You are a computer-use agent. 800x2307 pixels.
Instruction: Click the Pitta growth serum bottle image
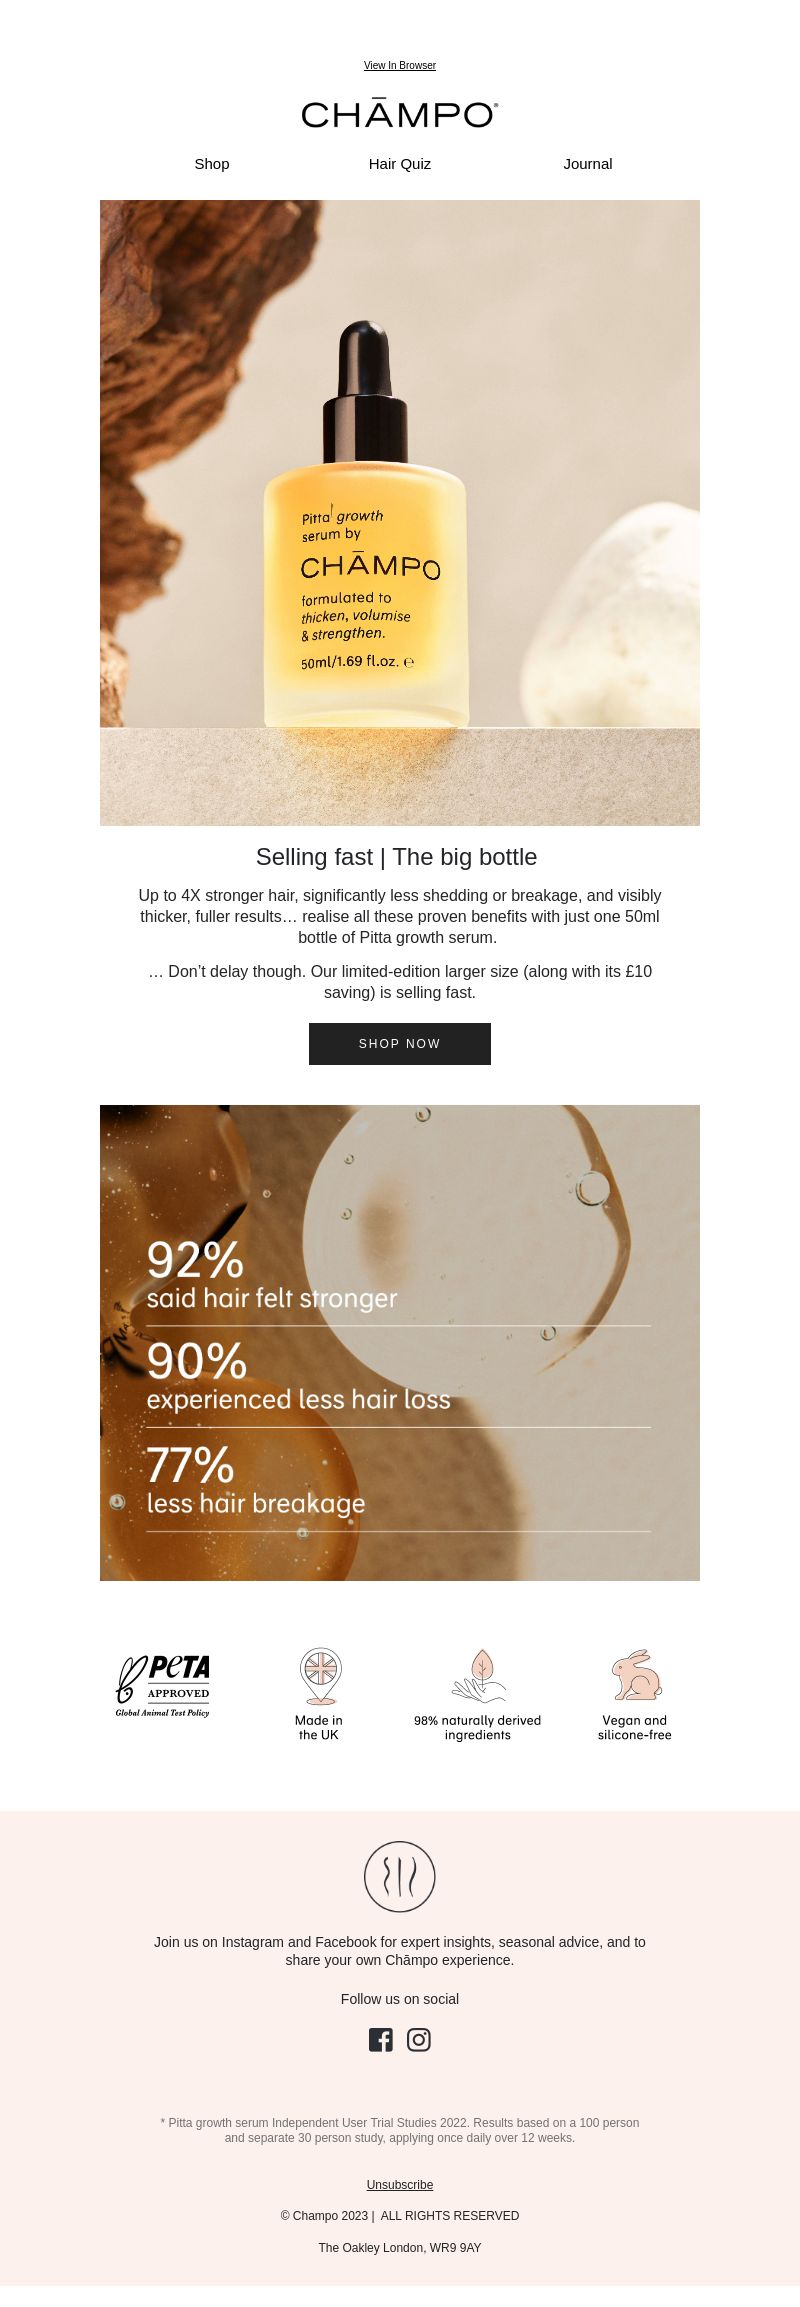(400, 513)
